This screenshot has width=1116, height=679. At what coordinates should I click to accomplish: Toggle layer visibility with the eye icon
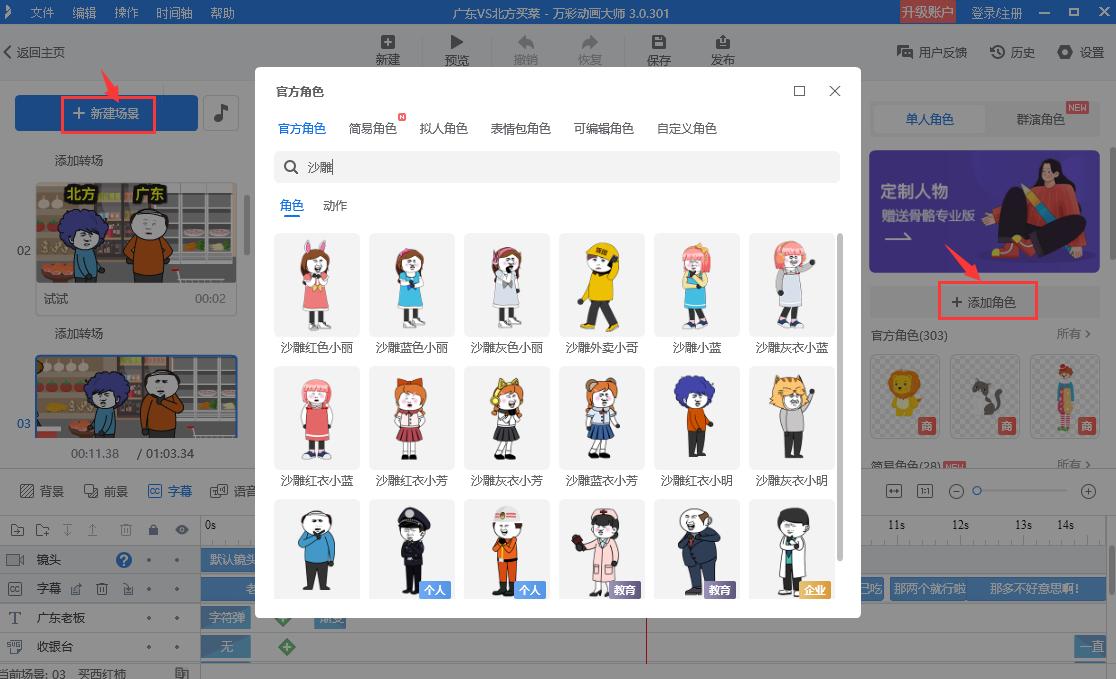coord(182,530)
